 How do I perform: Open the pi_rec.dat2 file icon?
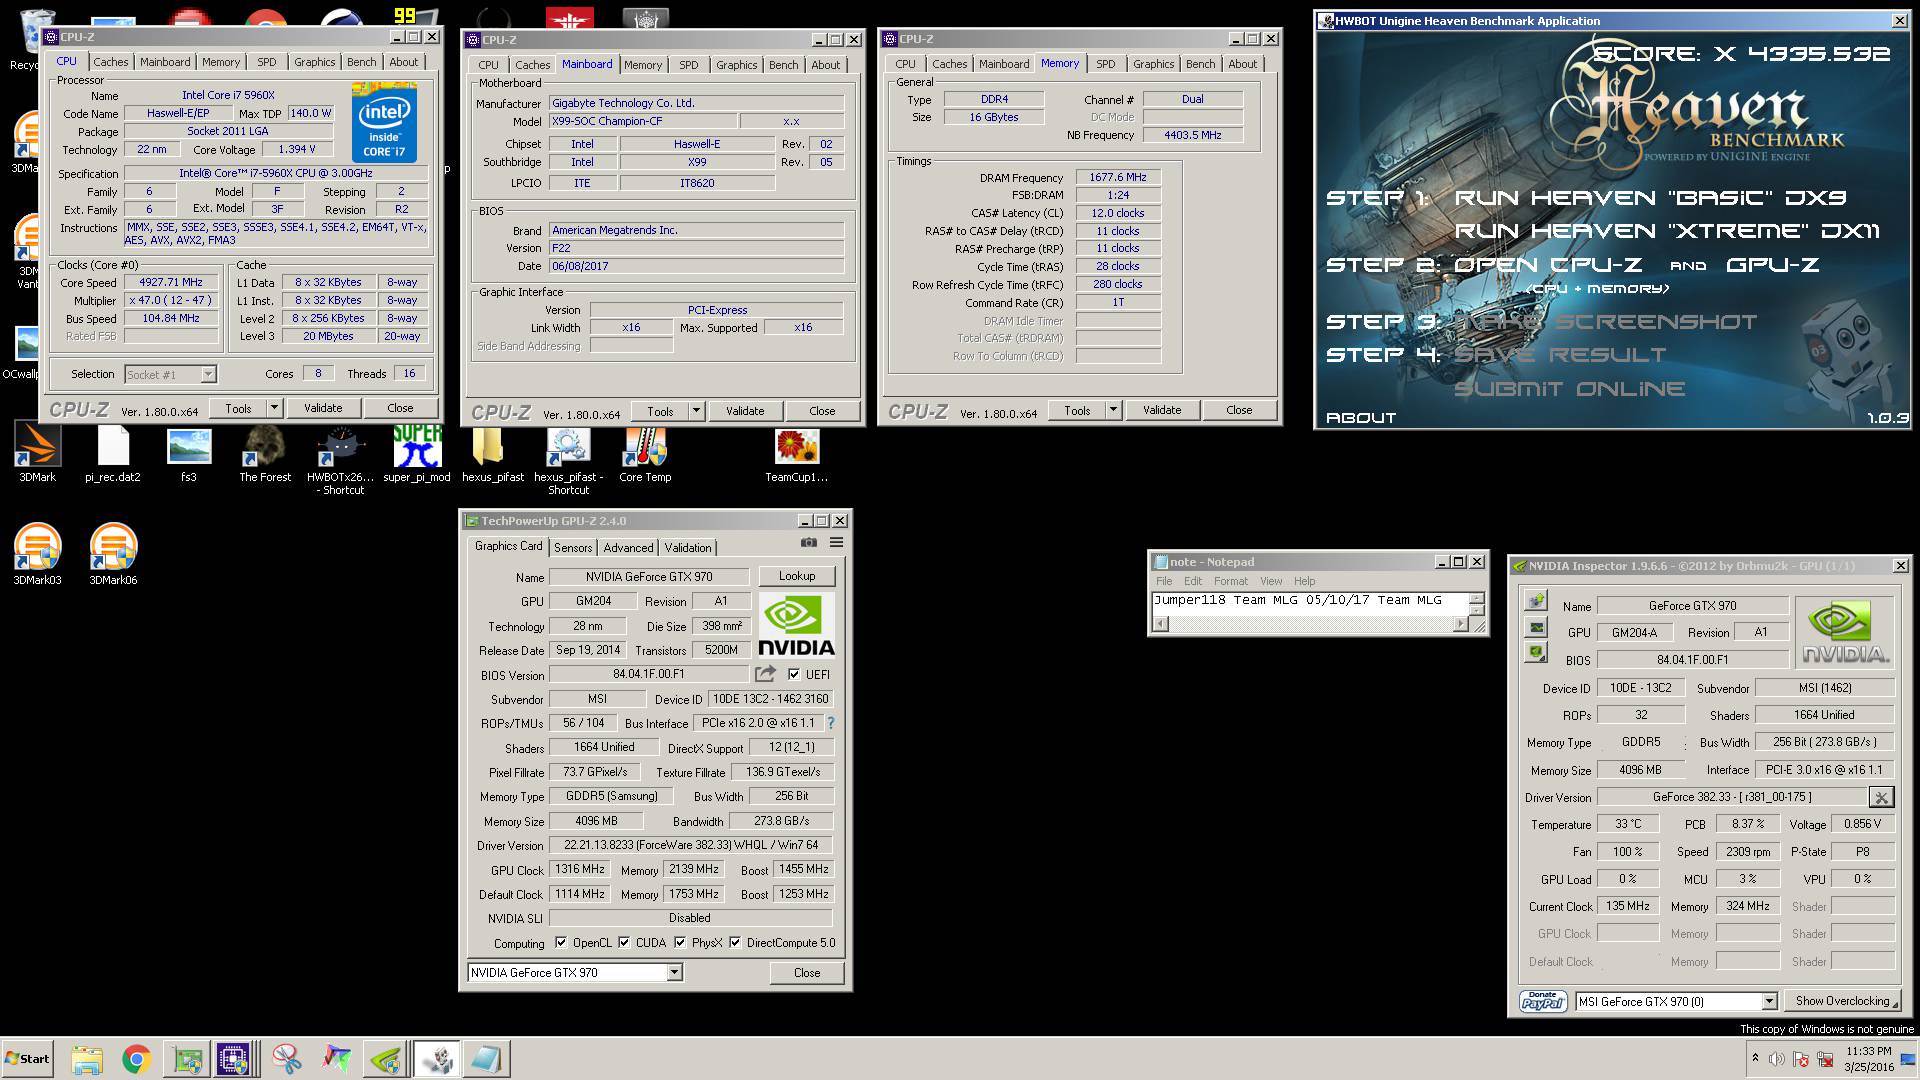[x=113, y=453]
